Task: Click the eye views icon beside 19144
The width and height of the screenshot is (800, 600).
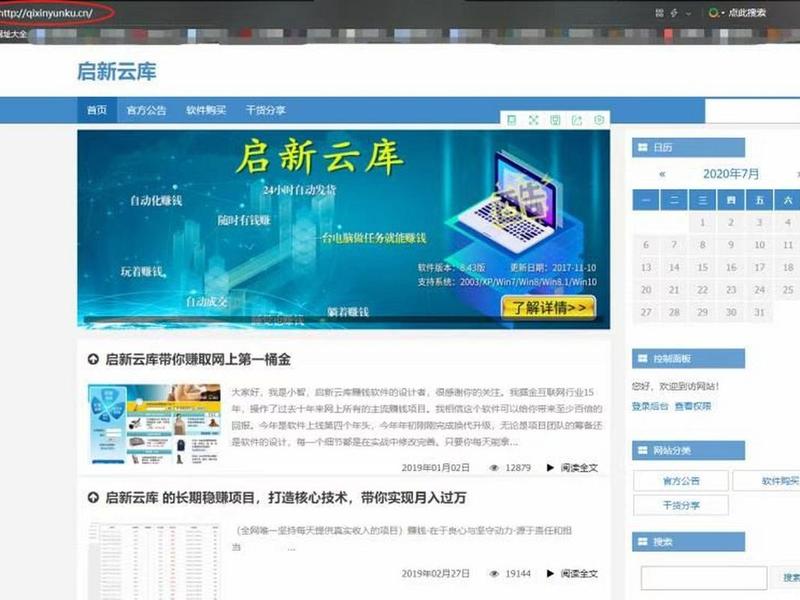Action: click(494, 573)
